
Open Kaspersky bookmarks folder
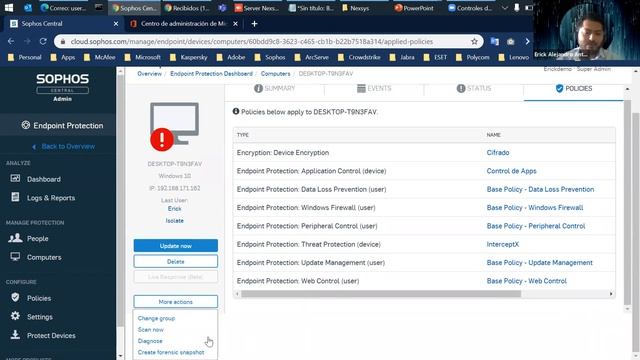point(189,57)
